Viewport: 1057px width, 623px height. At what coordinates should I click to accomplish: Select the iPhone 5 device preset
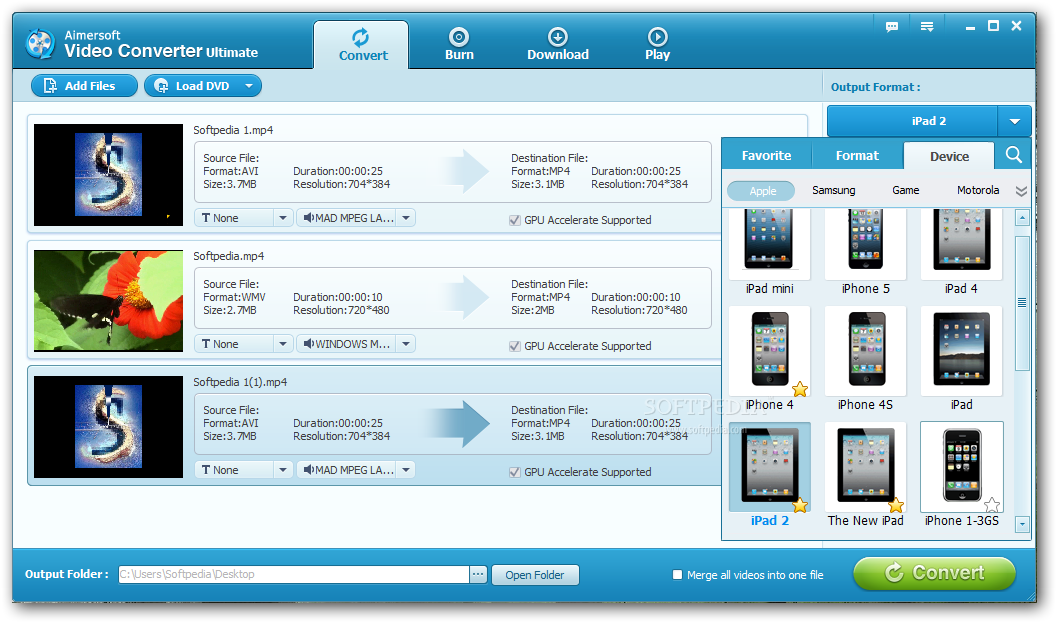(864, 248)
